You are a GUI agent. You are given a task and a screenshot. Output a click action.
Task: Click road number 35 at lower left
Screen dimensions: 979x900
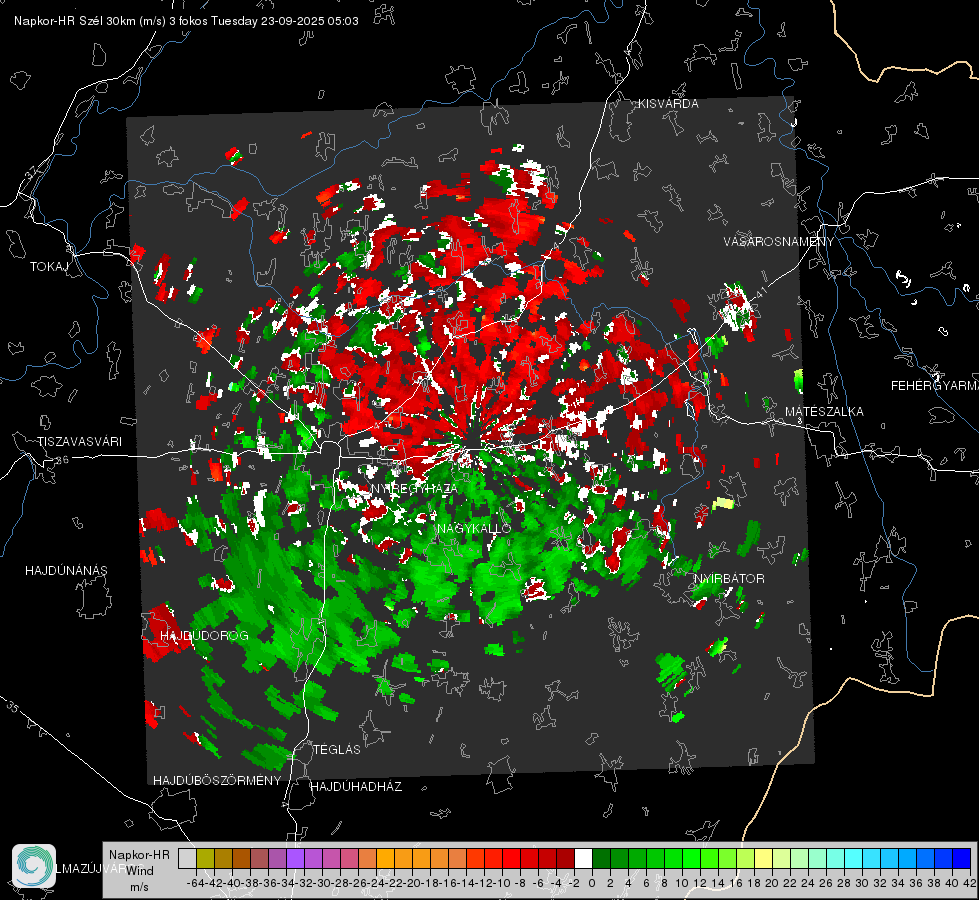[x=12, y=706]
